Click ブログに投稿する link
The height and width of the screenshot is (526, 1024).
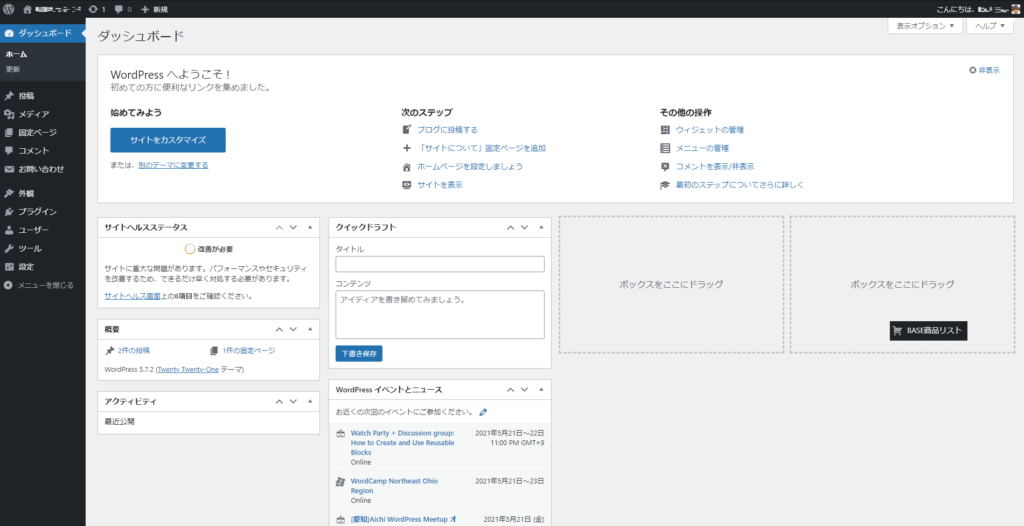(x=447, y=130)
